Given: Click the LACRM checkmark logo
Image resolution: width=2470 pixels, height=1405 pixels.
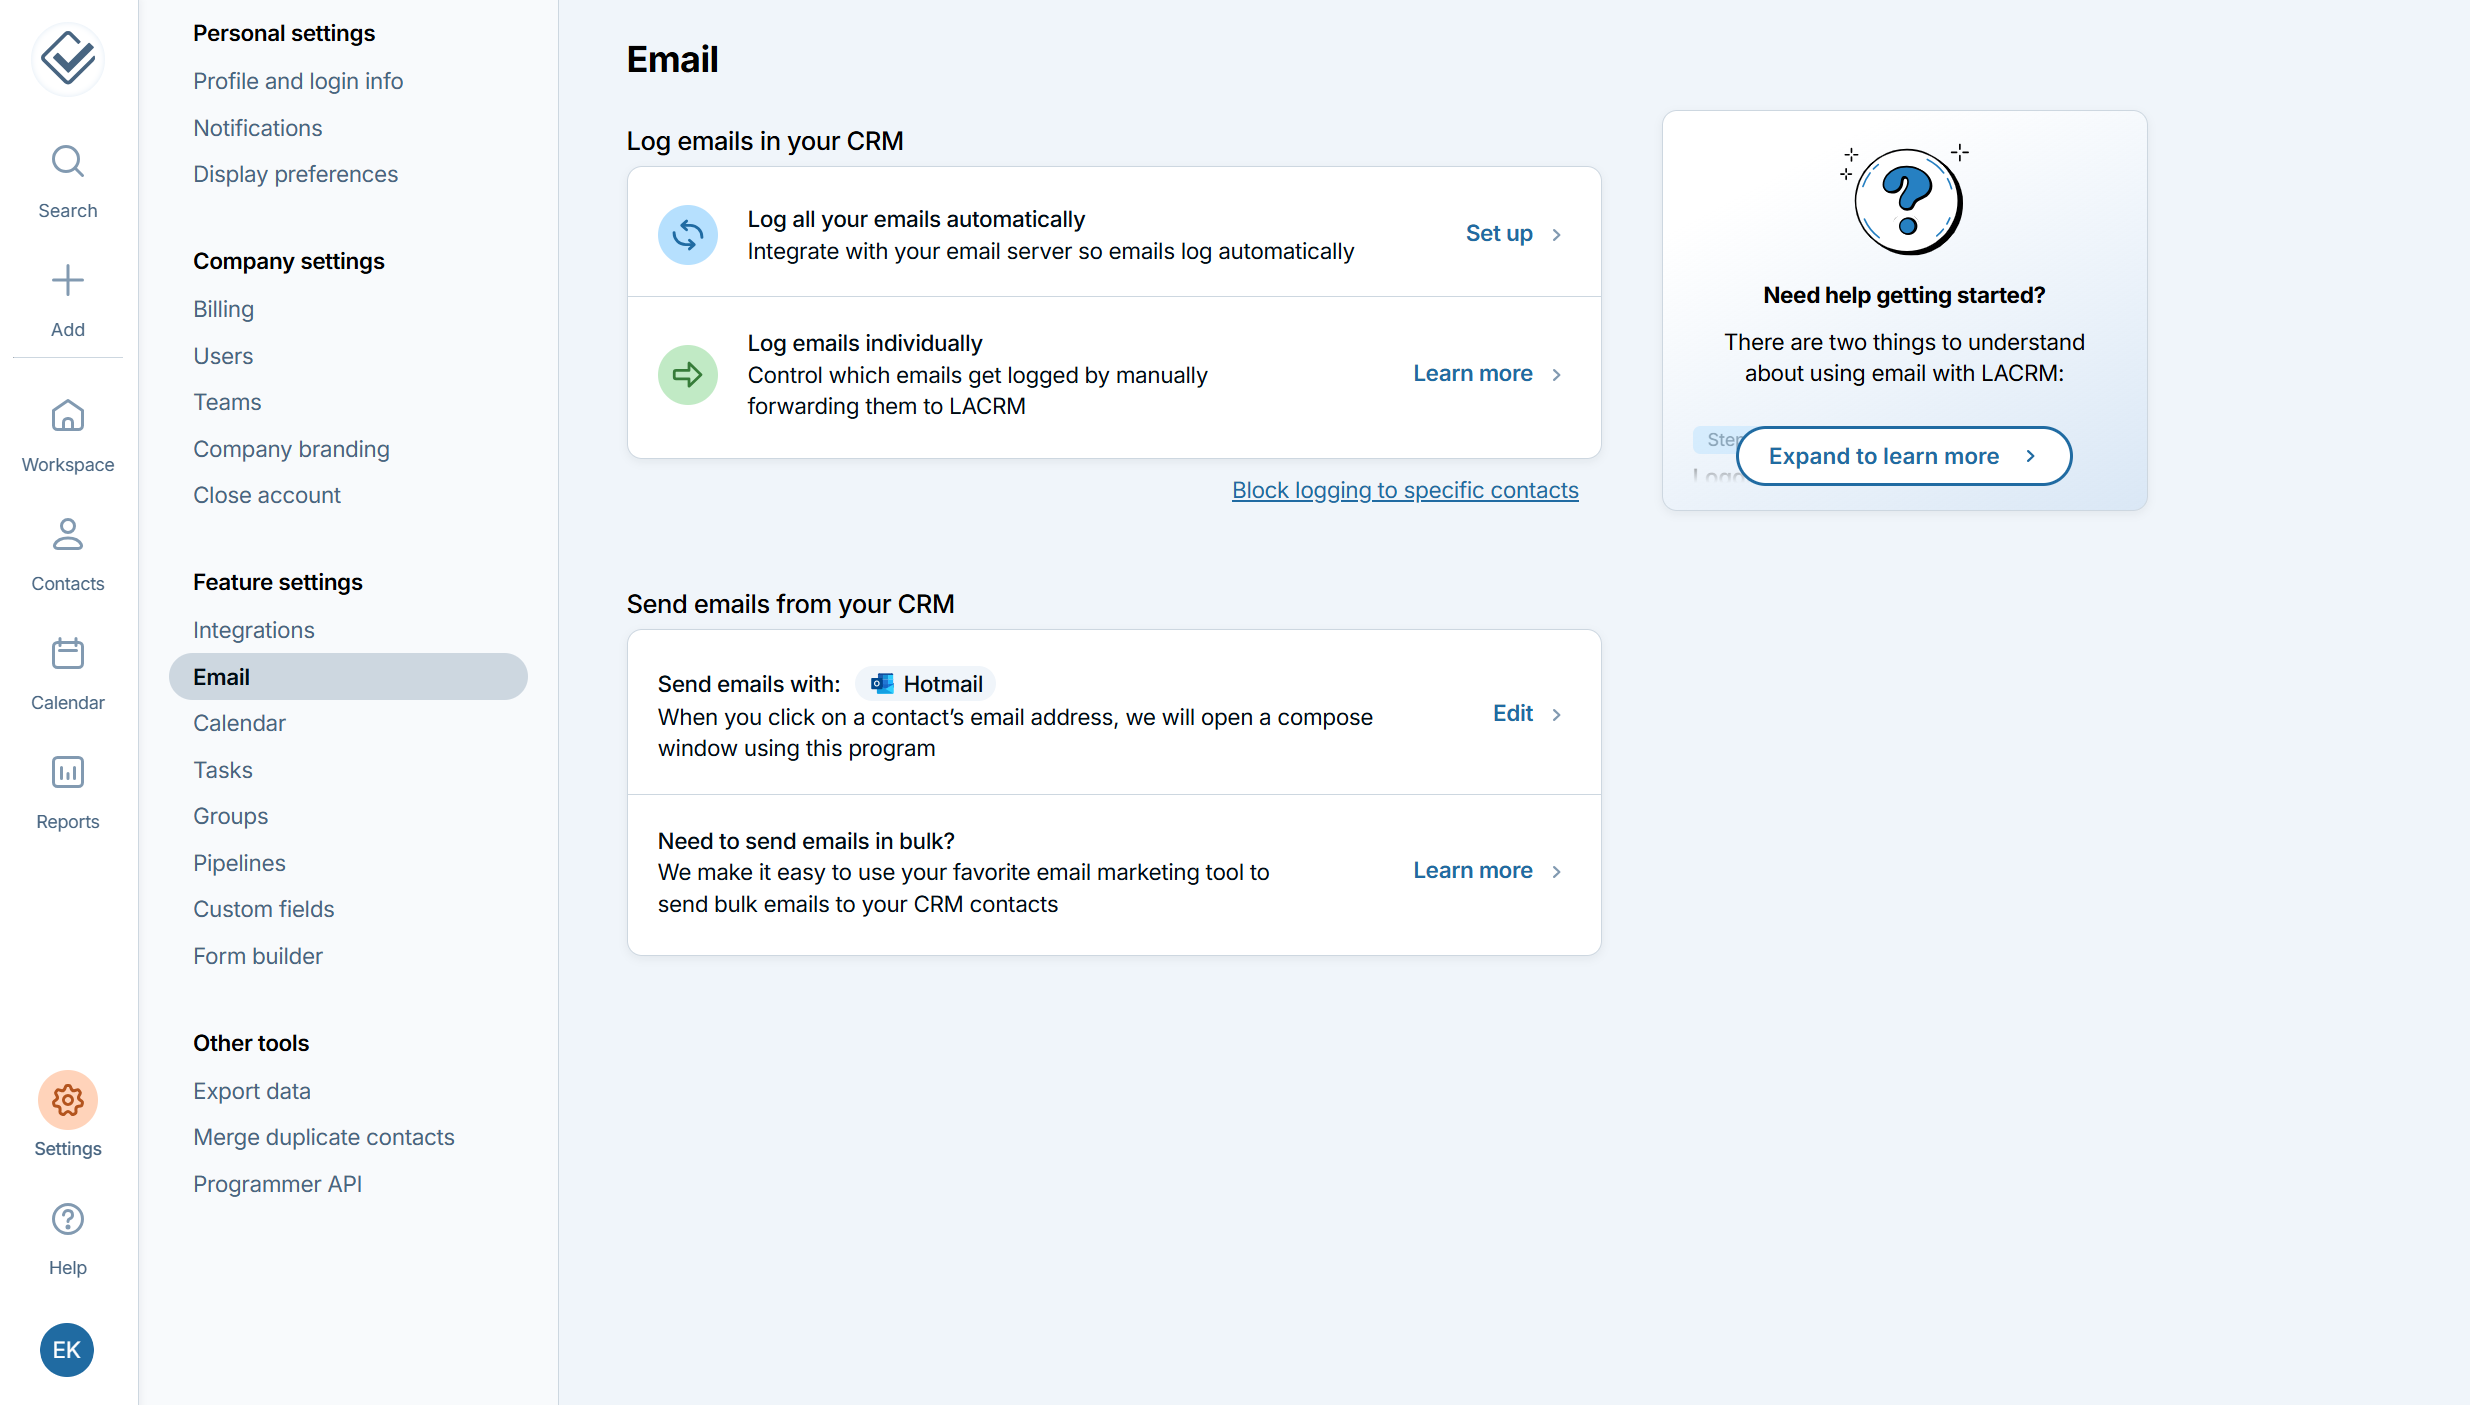Looking at the screenshot, I should tap(68, 58).
